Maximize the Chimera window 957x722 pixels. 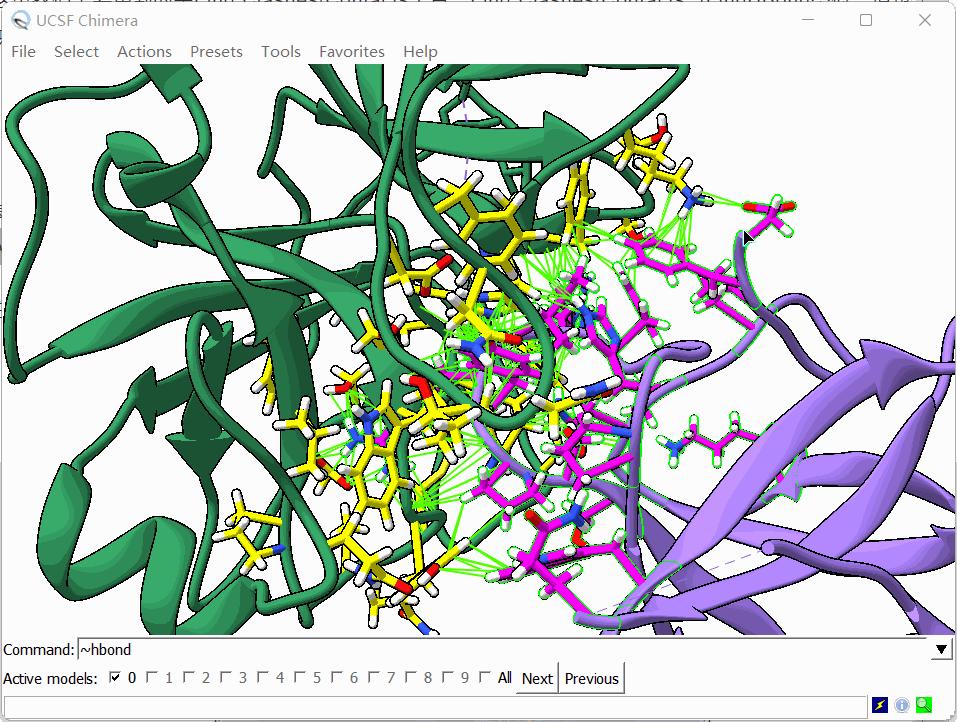865,20
